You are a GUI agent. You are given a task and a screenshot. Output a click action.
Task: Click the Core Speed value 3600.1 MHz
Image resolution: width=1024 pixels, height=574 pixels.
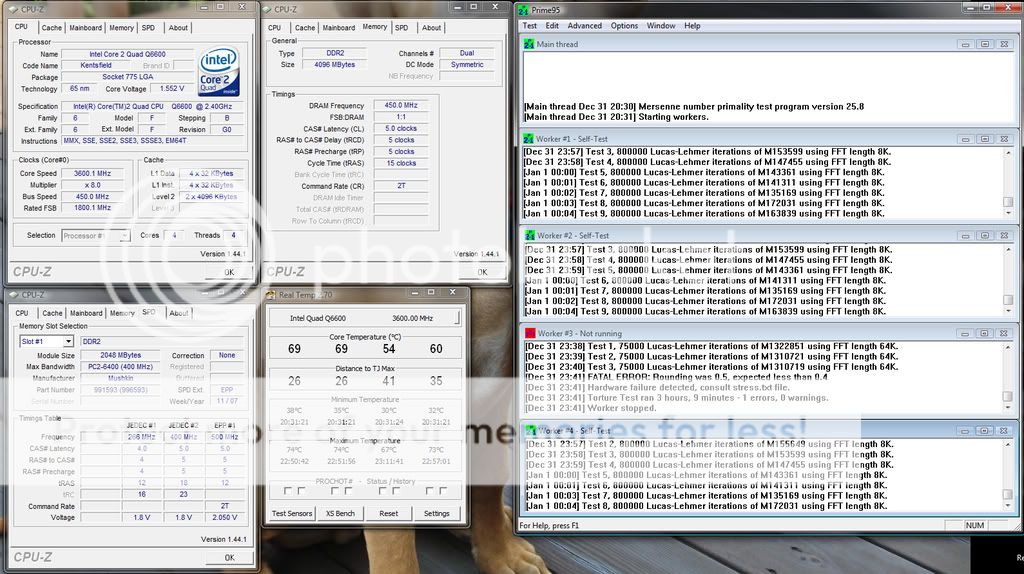pos(92,174)
